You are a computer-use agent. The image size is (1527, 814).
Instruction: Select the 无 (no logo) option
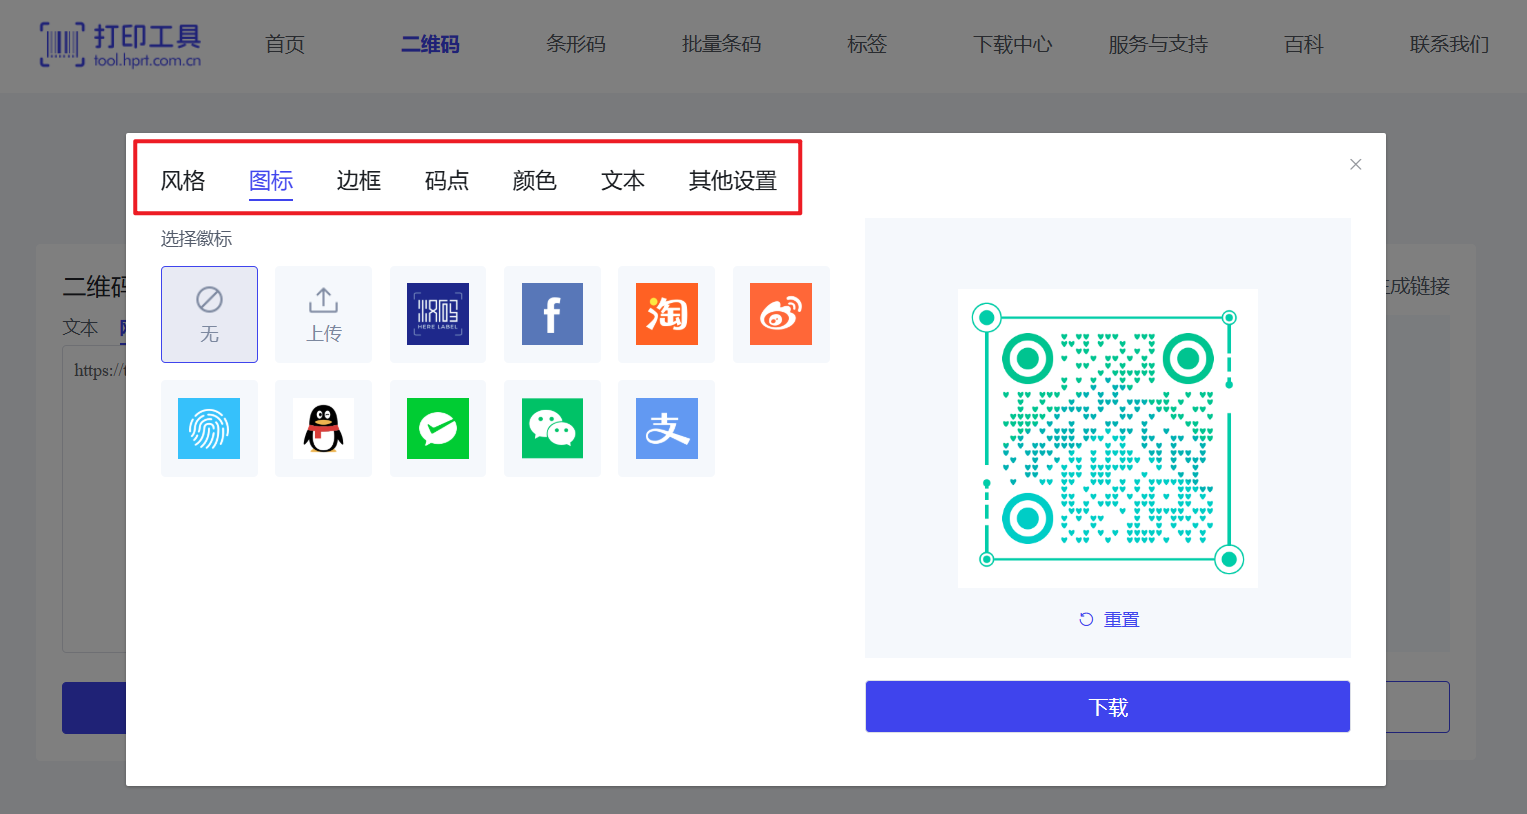point(209,314)
